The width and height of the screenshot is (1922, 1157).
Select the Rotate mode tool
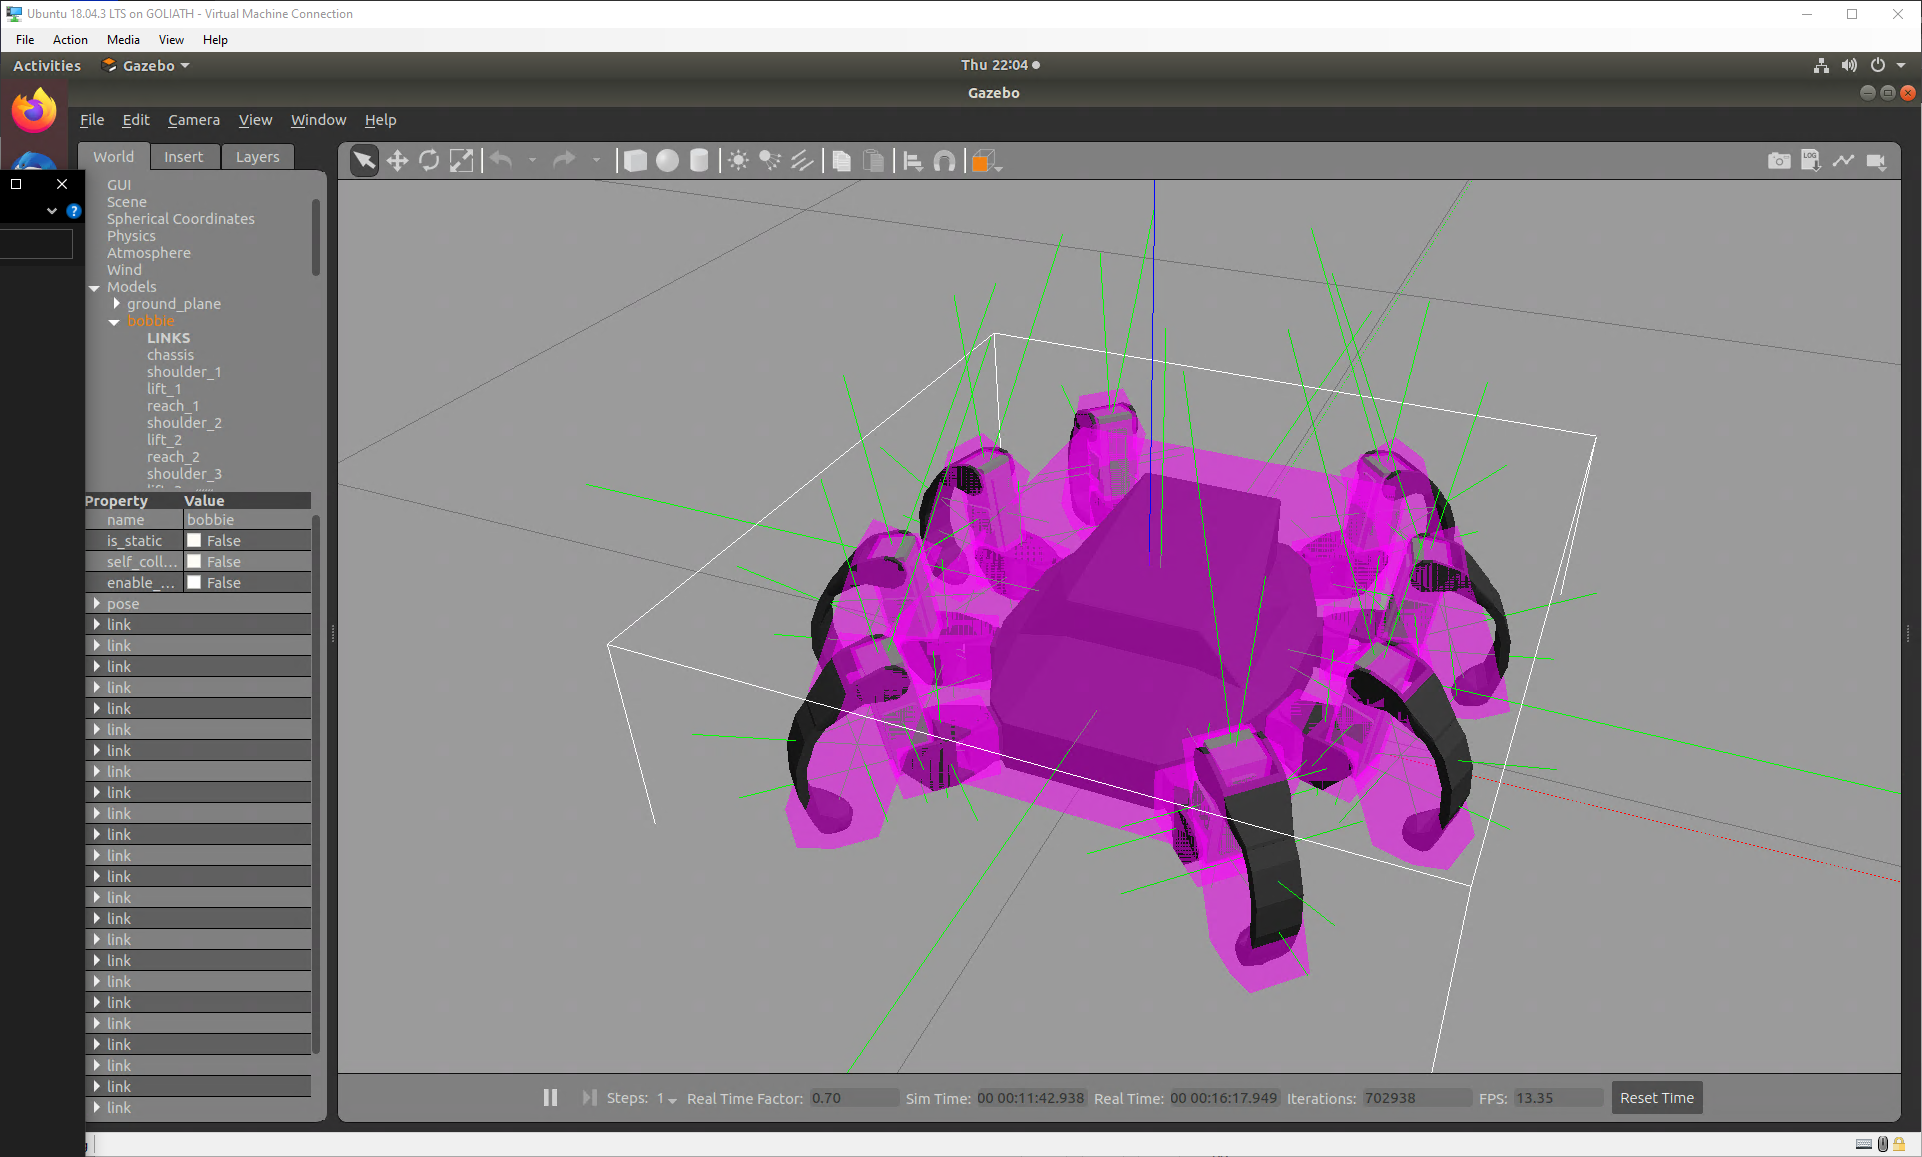pos(429,161)
